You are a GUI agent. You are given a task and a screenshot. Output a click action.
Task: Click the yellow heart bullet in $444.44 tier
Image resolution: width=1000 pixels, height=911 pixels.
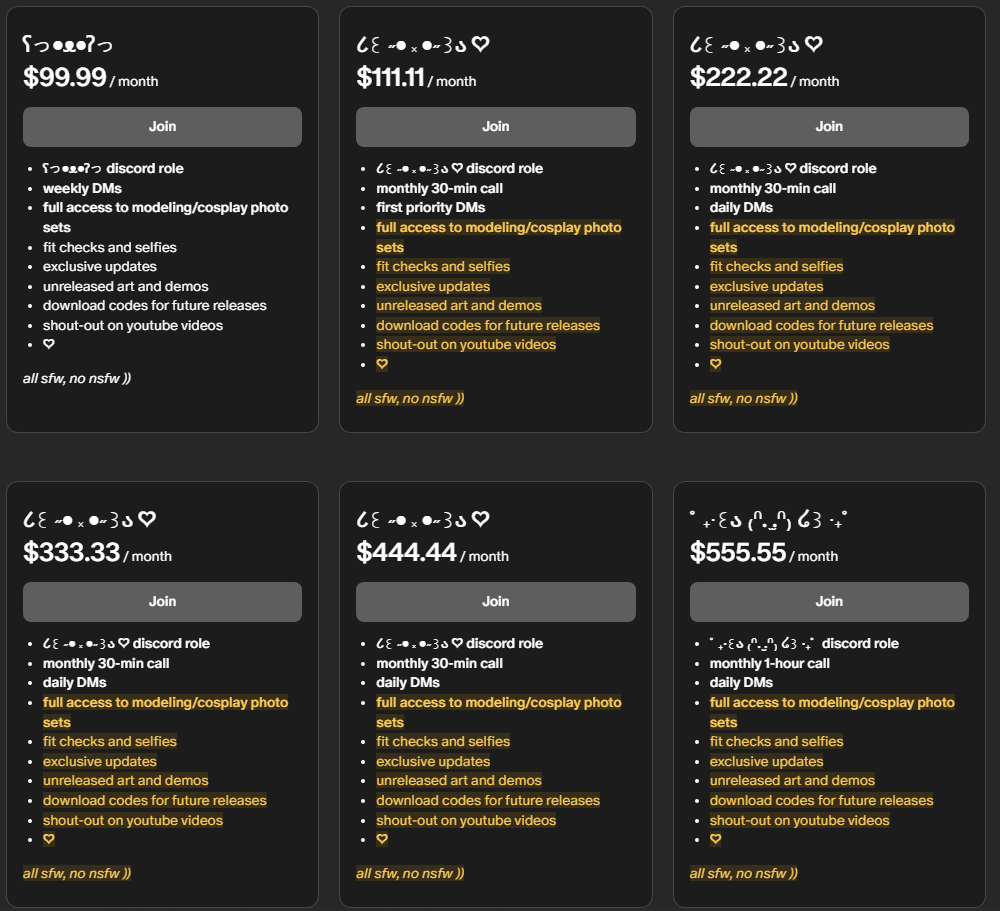pyautogui.click(x=382, y=840)
